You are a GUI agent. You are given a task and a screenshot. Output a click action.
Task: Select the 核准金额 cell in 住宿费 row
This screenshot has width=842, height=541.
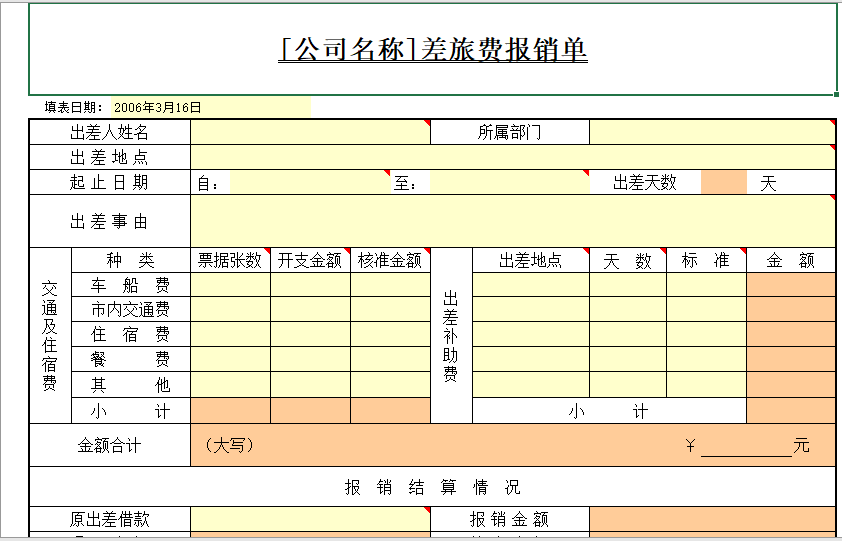(390, 335)
